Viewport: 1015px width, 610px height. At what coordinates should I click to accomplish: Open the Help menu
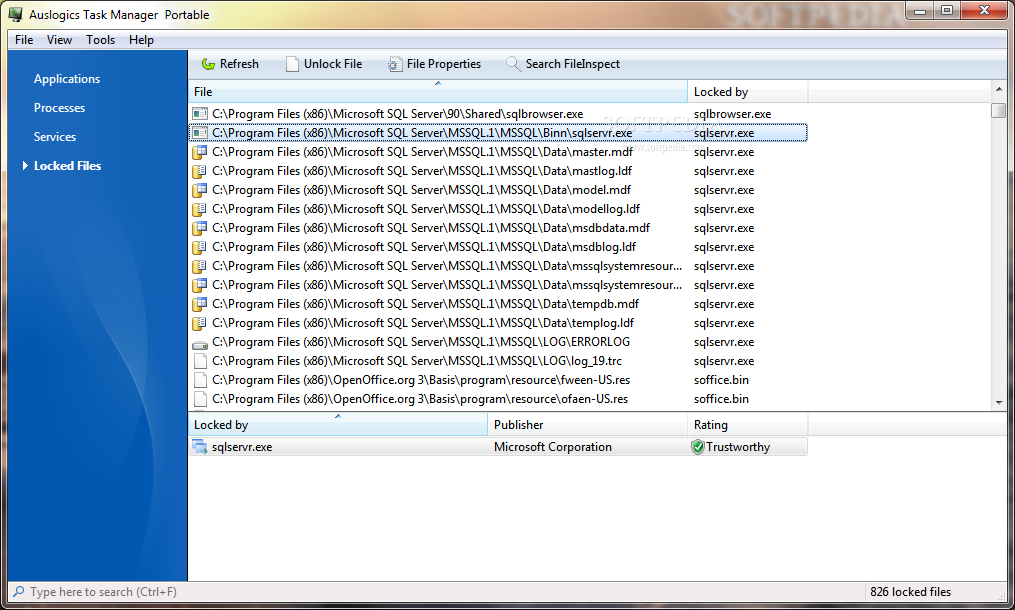click(x=141, y=40)
